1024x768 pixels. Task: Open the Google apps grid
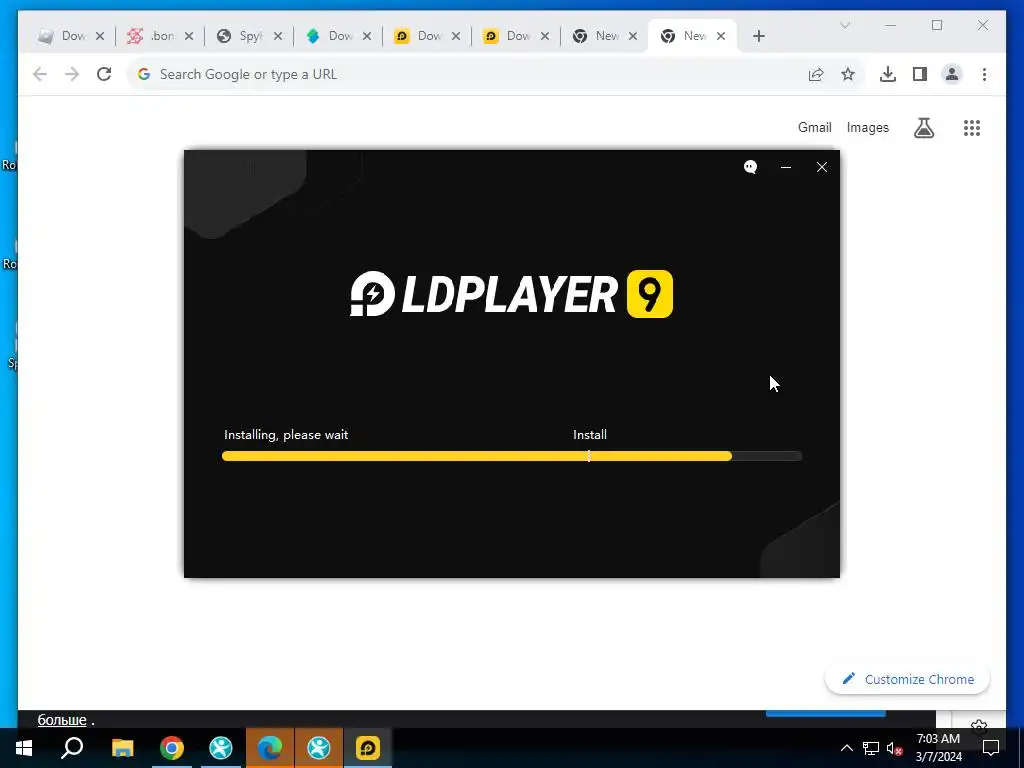[x=972, y=128]
